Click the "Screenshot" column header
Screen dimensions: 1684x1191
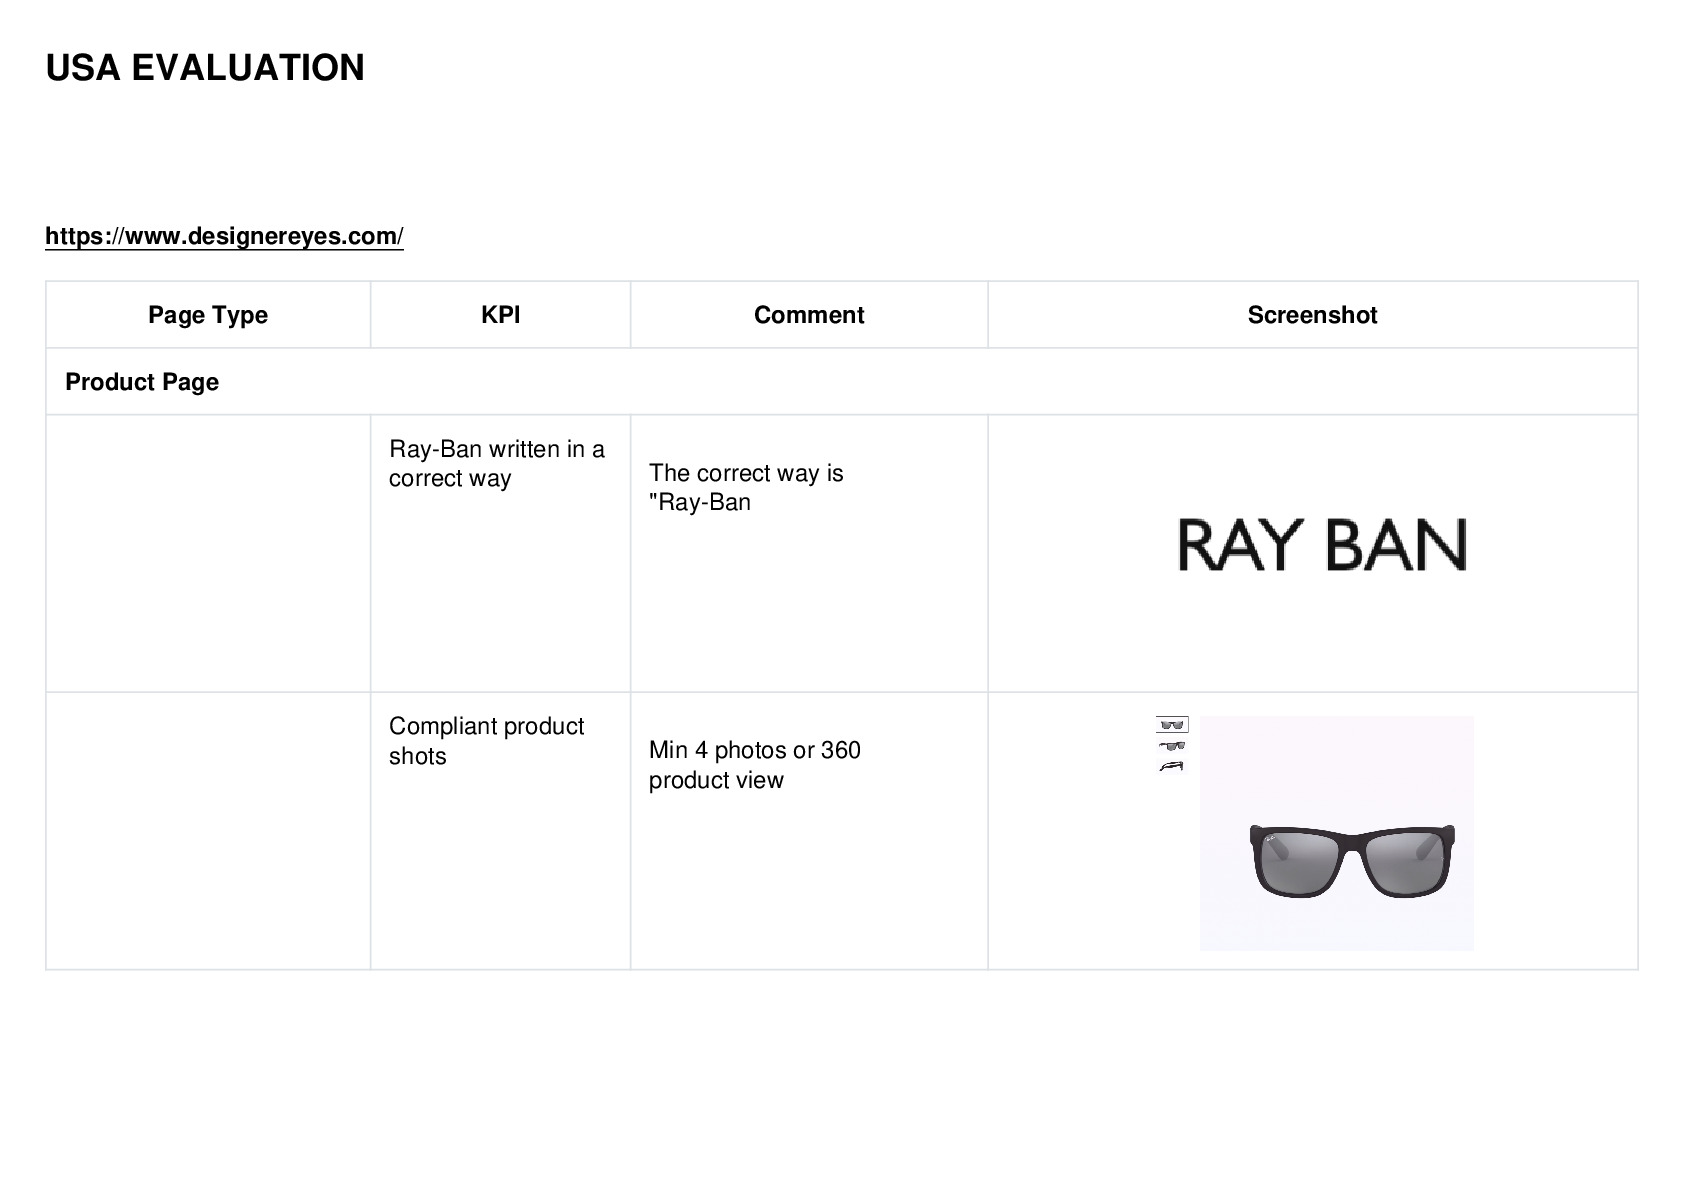pyautogui.click(x=1312, y=315)
